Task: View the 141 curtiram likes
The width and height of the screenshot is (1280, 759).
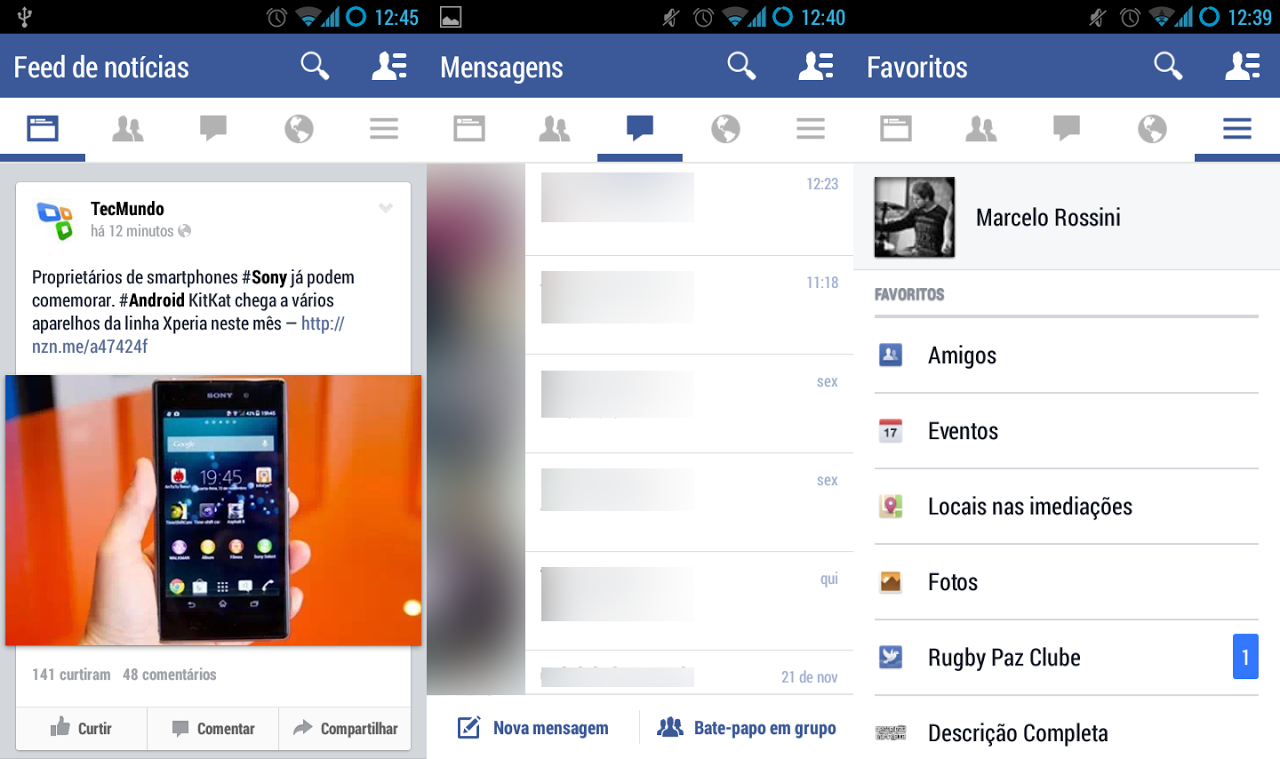Action: (71, 674)
